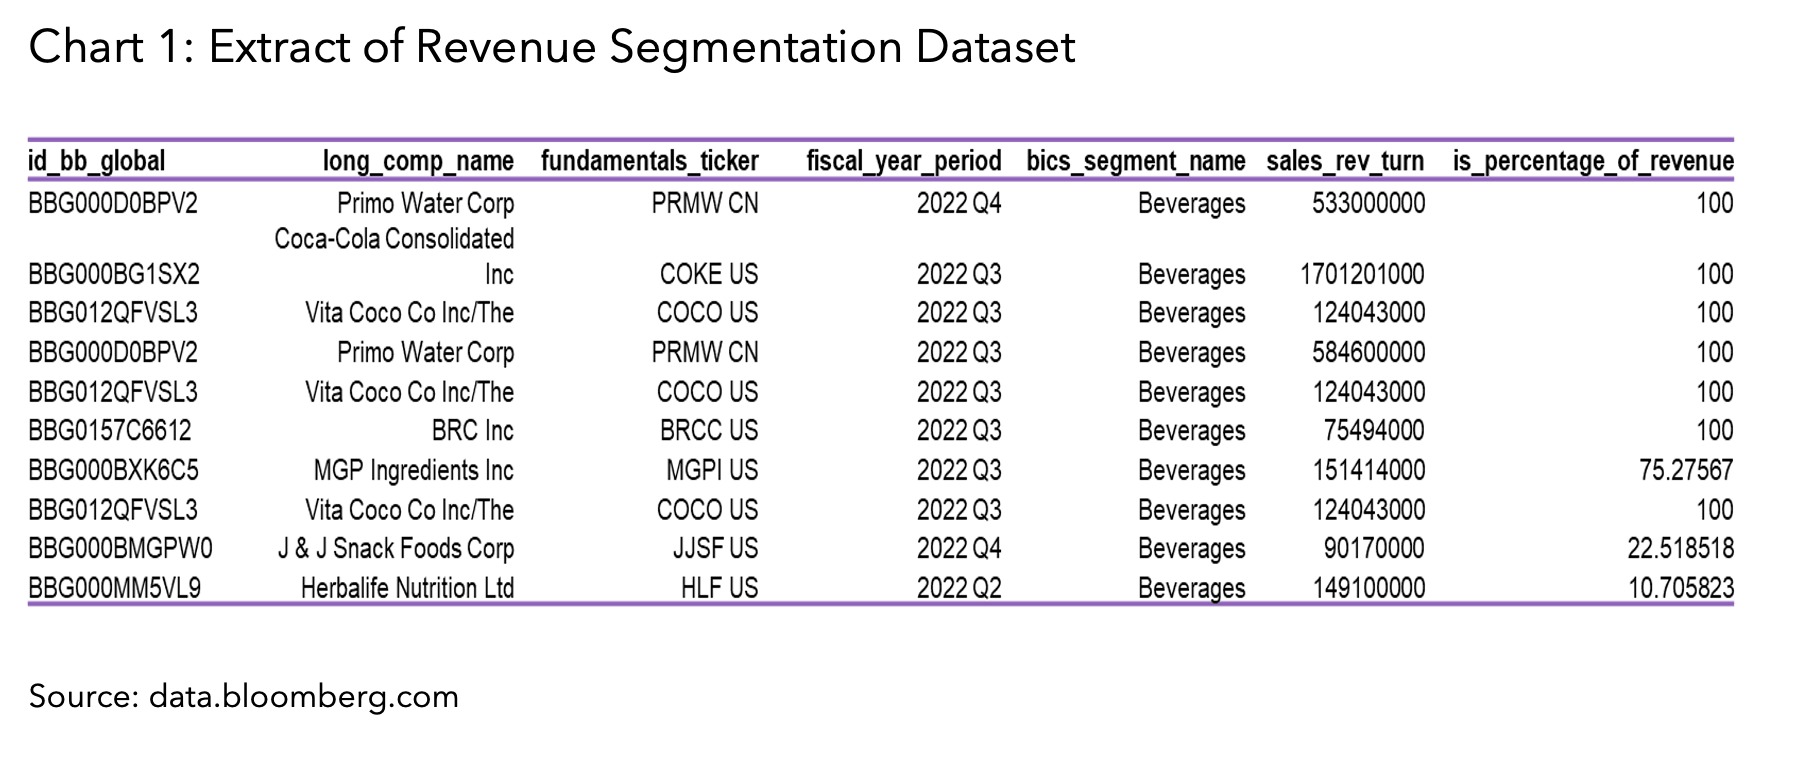1806x782 pixels.
Task: Click the J & J Snack Foods Corp name
Action: (x=396, y=549)
